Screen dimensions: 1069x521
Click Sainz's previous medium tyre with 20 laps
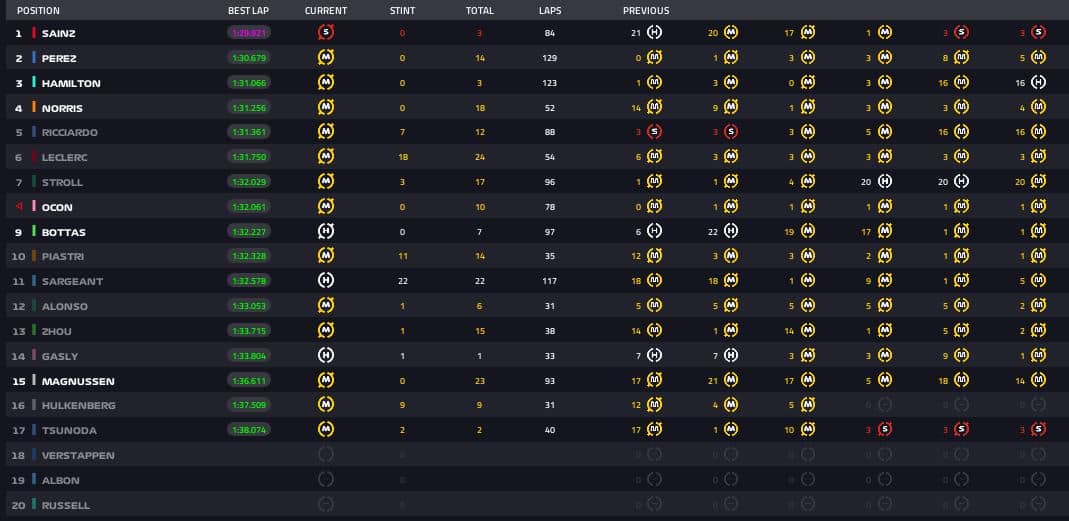pyautogui.click(x=731, y=32)
